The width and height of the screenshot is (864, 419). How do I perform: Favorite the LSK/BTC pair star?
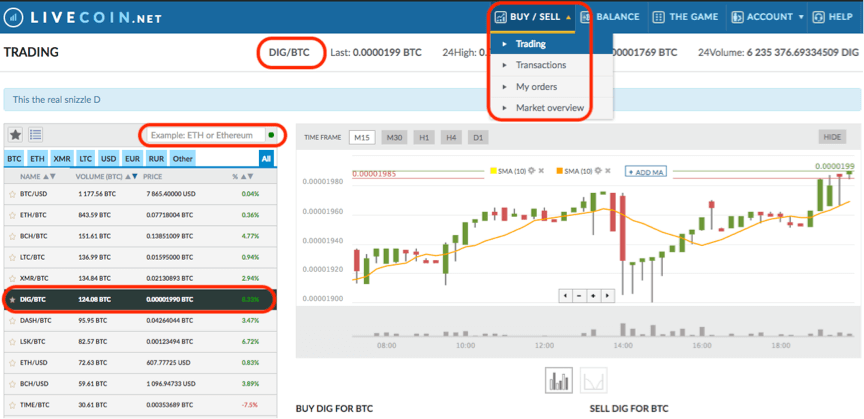coord(12,342)
